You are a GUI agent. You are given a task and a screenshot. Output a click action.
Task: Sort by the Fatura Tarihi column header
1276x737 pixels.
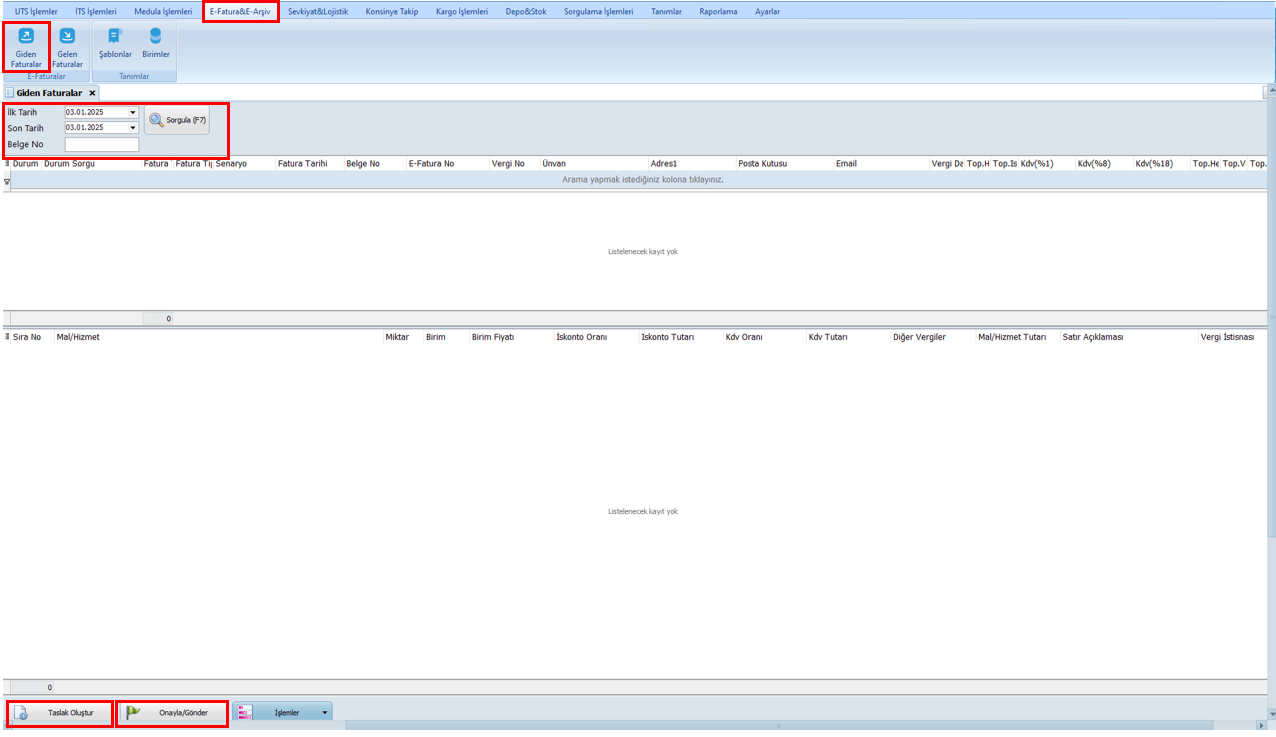(x=302, y=163)
